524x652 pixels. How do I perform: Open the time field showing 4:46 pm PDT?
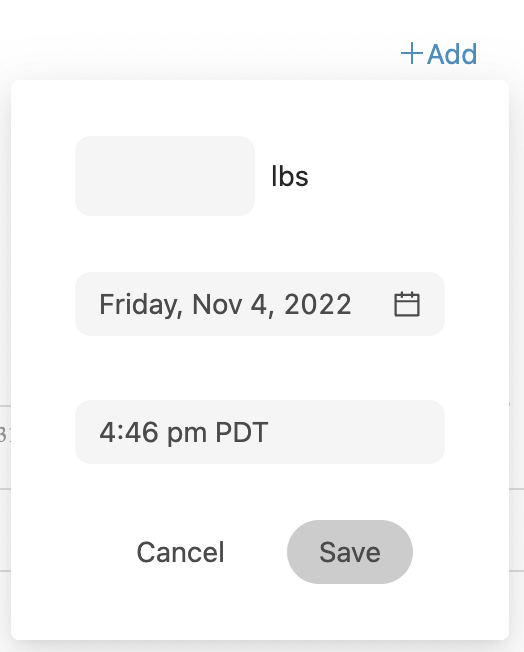click(260, 432)
